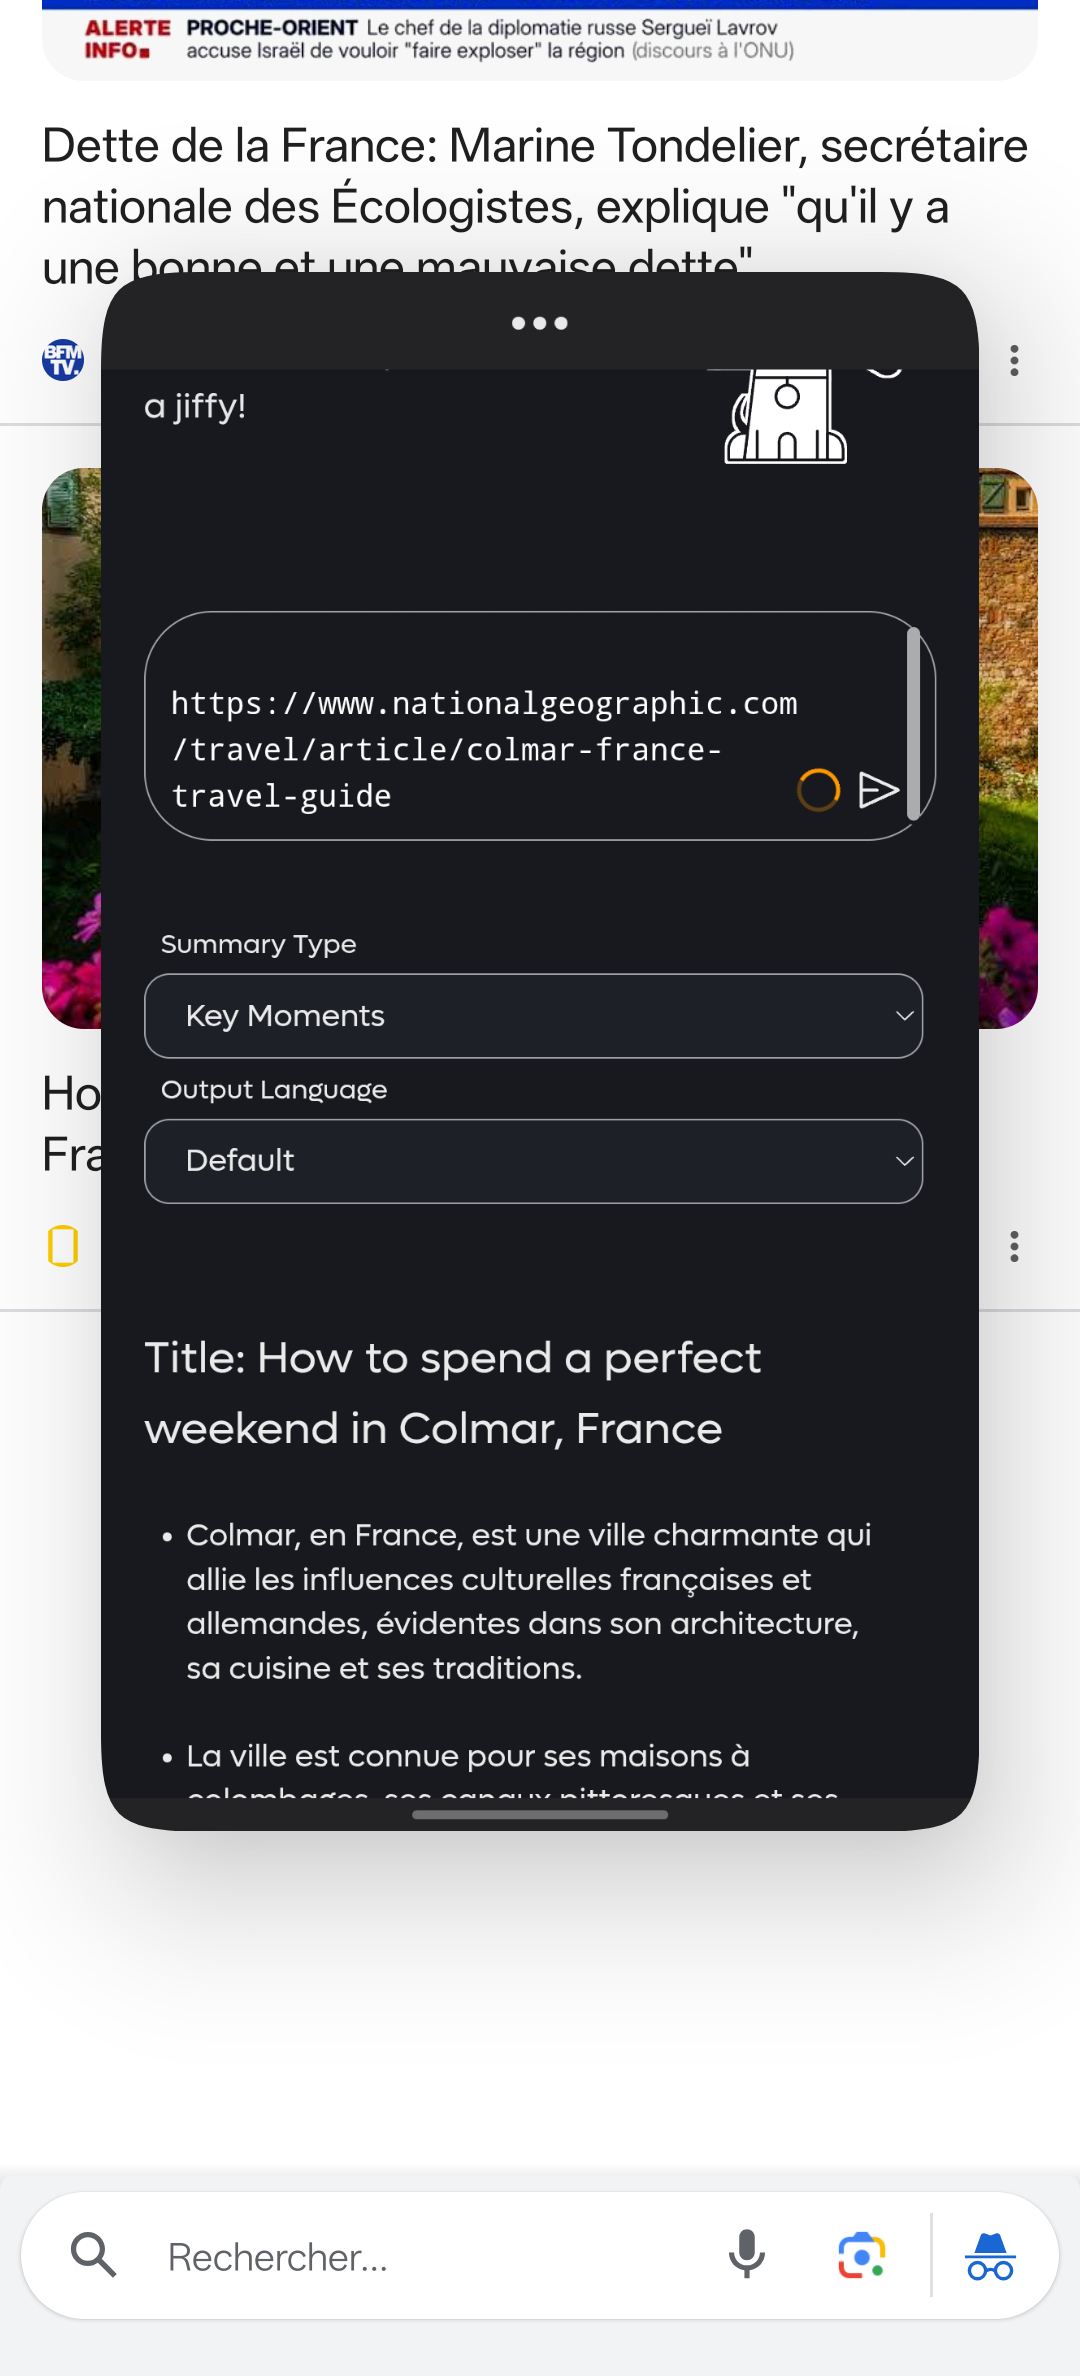Open the Output Language dropdown
Viewport: 1080px width, 2376px height.
click(534, 1161)
